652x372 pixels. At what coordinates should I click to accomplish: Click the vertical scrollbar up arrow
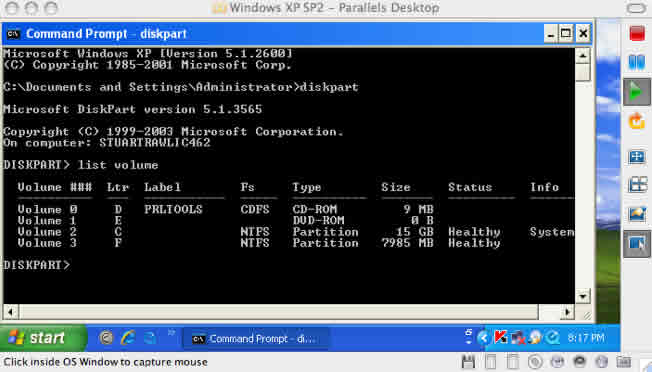click(583, 56)
